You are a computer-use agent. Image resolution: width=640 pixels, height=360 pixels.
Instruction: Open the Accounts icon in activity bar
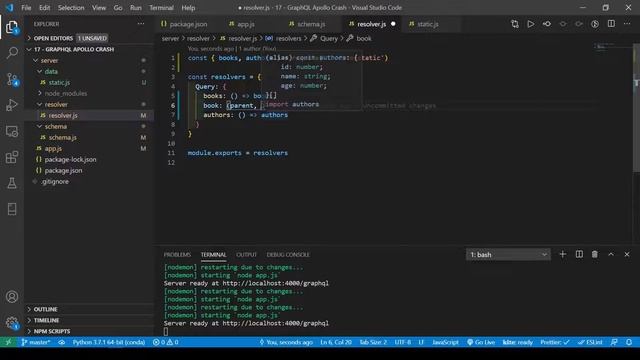click(x=12, y=296)
